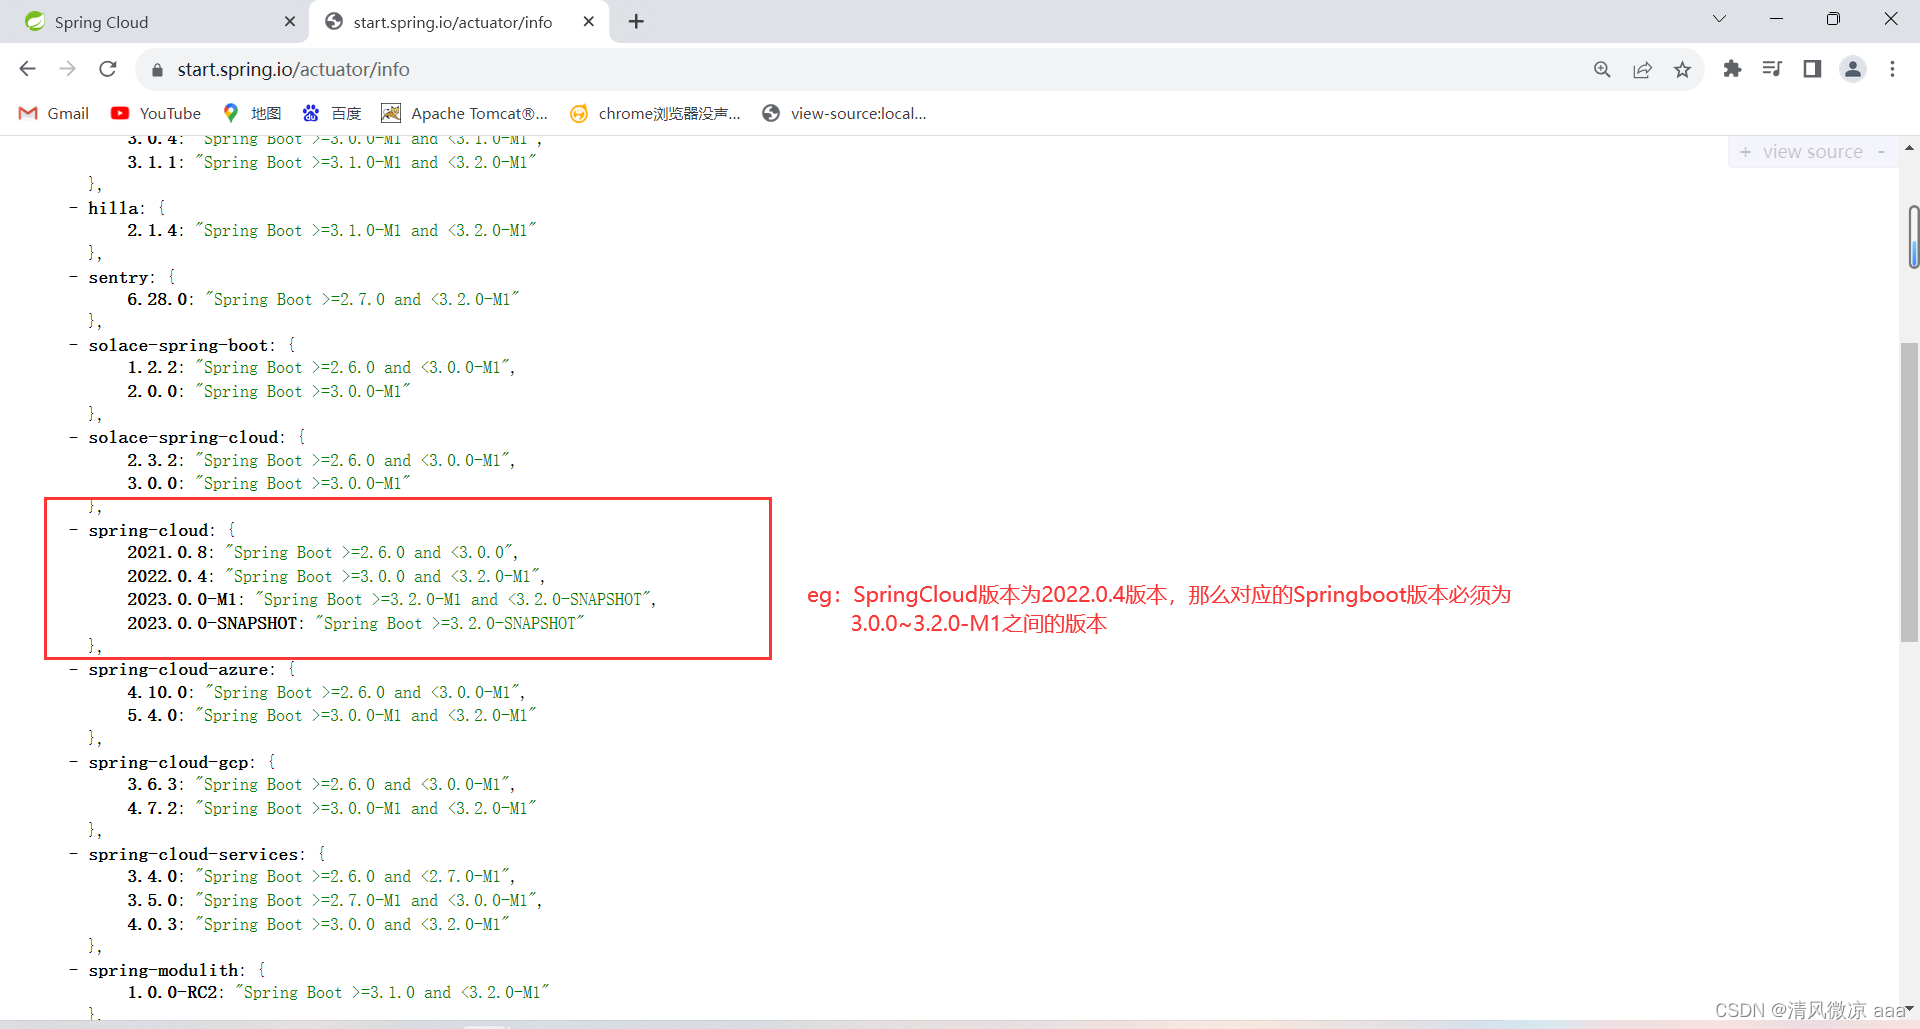Click the 2021.0.8 version key
1920x1029 pixels.
pos(168,552)
